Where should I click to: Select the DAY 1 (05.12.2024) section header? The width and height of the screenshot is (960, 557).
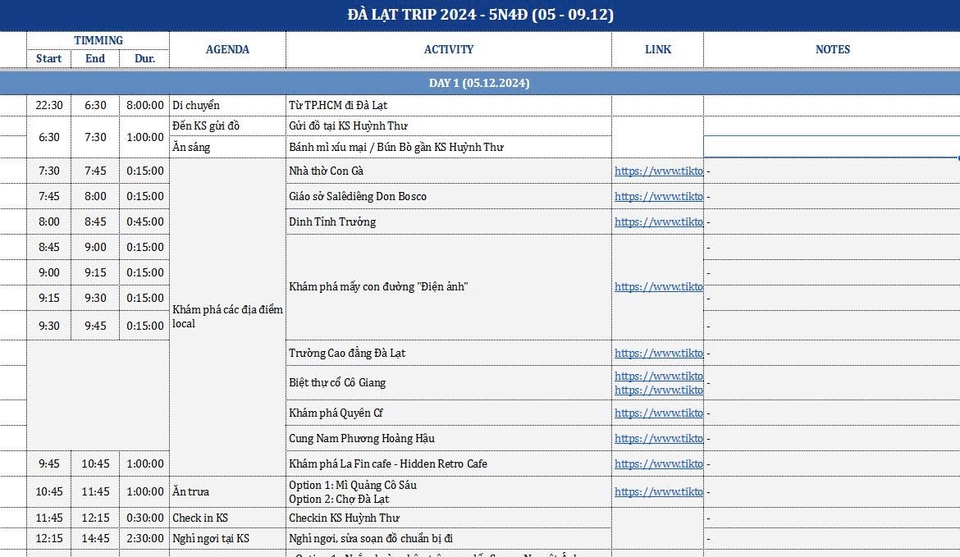point(480,82)
